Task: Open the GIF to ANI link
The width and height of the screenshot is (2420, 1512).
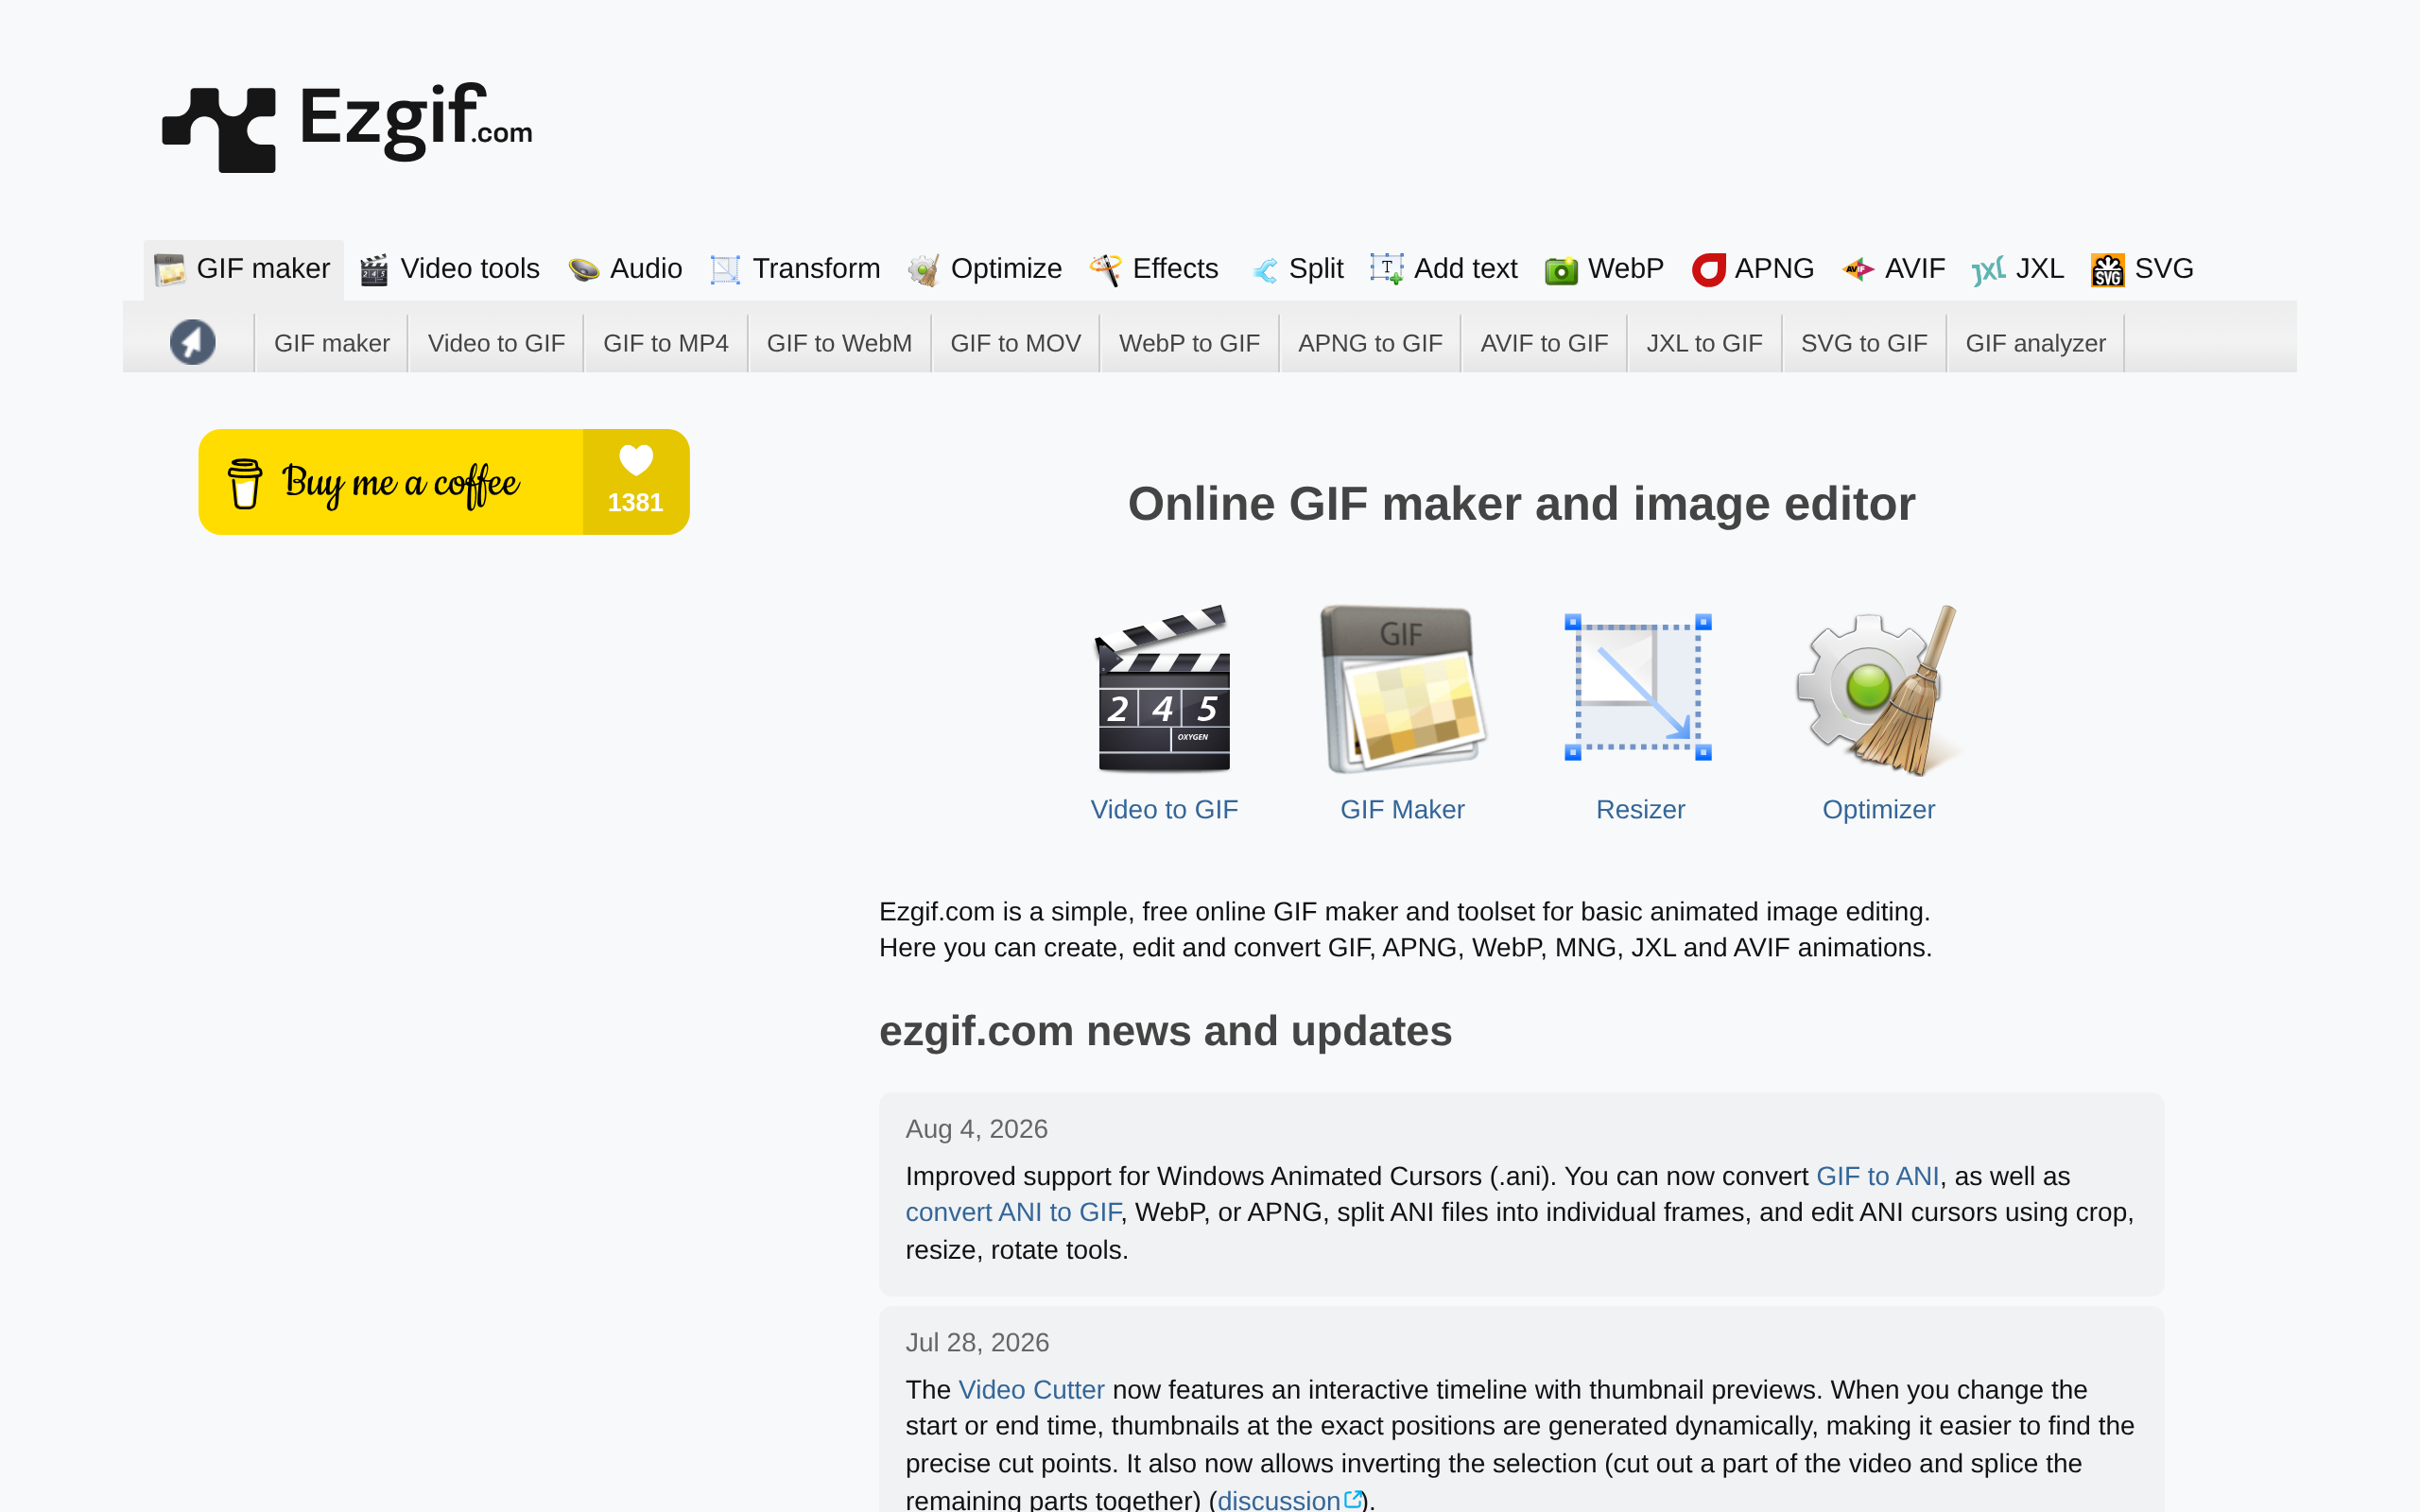Action: (1877, 1176)
